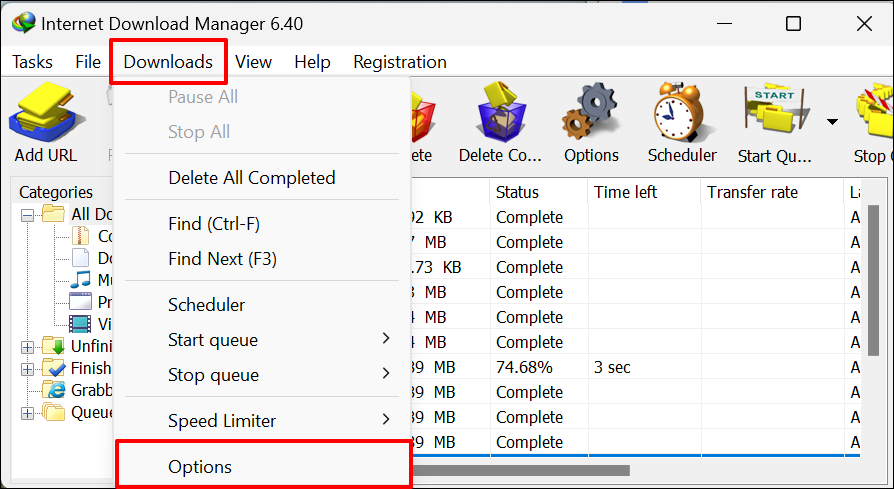Select Delete All Completed menu entry
Image resolution: width=894 pixels, height=489 pixels.
click(x=251, y=178)
